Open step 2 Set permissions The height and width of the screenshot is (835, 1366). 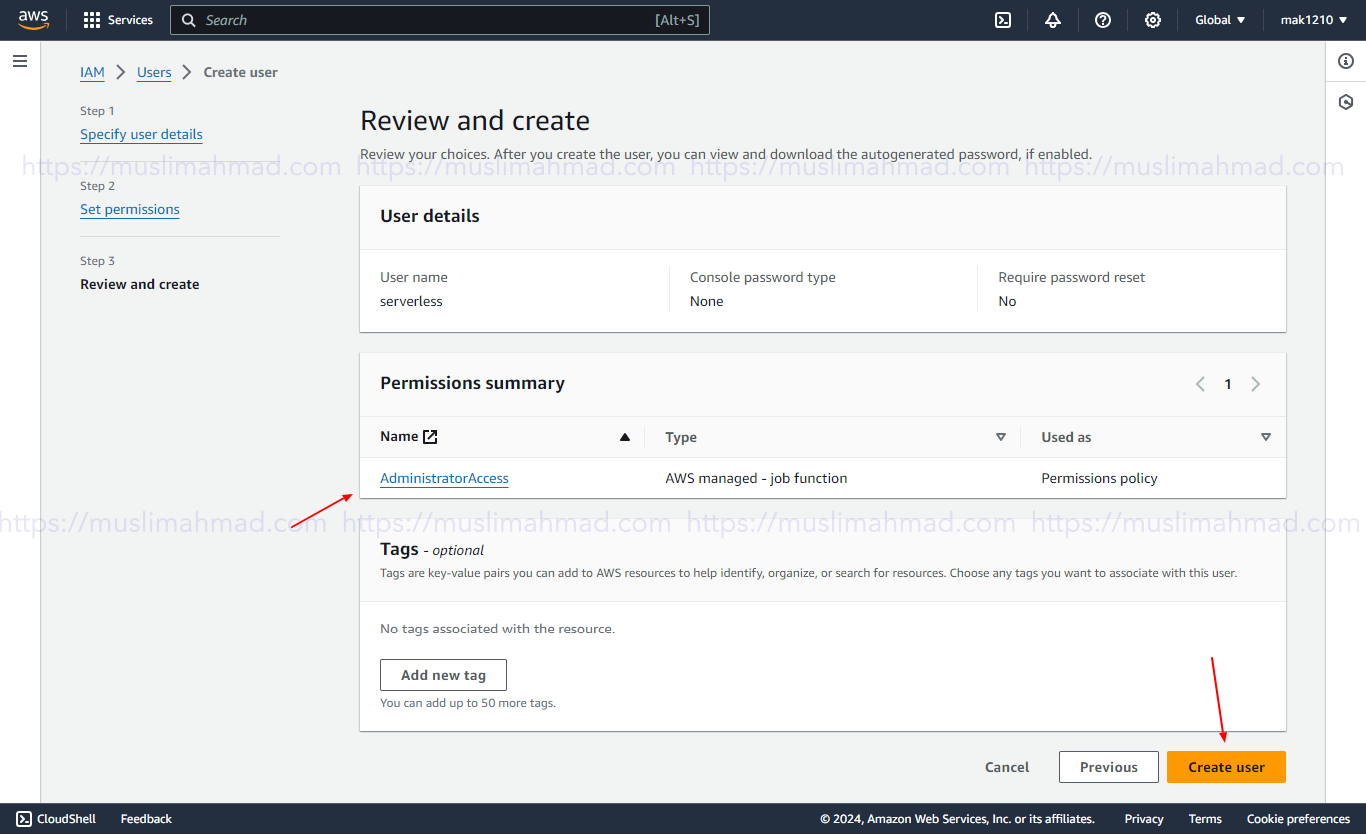[130, 209]
